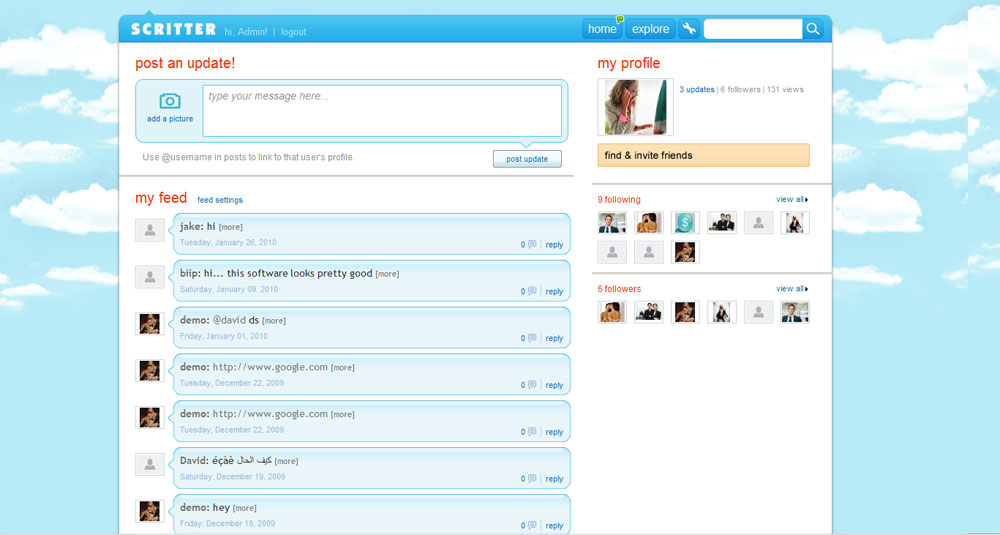Image resolution: width=1000 pixels, height=535 pixels.
Task: Expand view all for 9 following
Action: click(x=791, y=200)
